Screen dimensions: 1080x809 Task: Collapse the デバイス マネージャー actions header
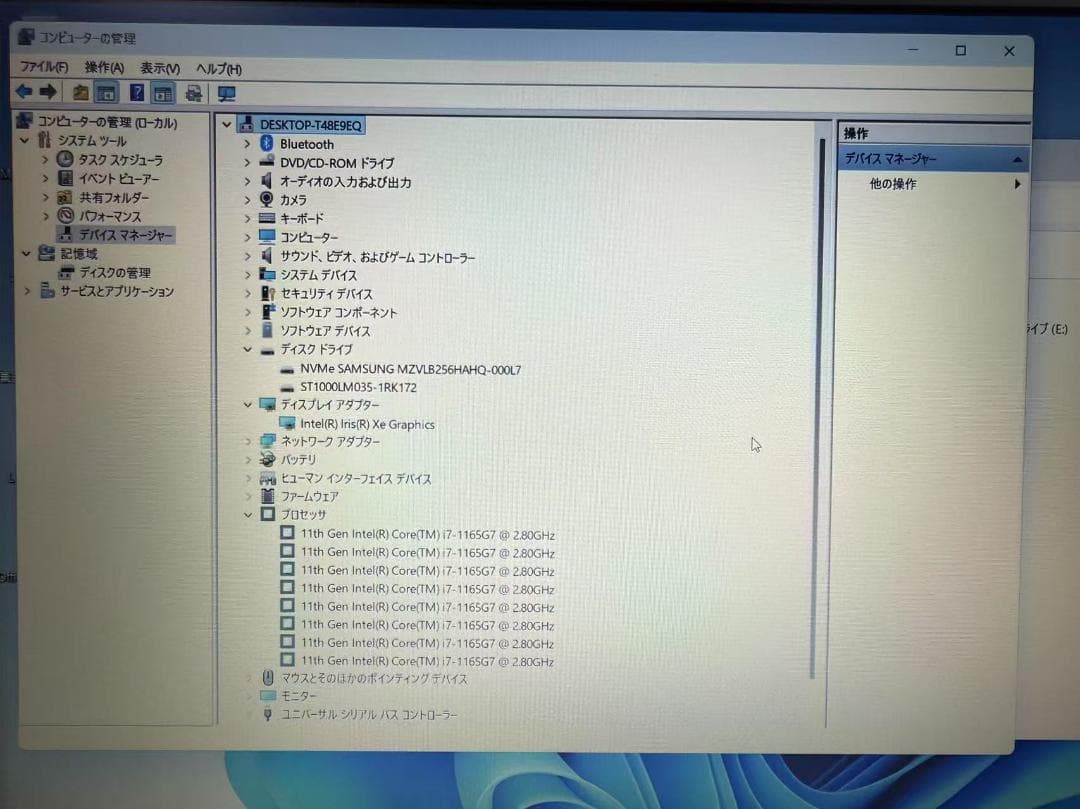point(1017,160)
